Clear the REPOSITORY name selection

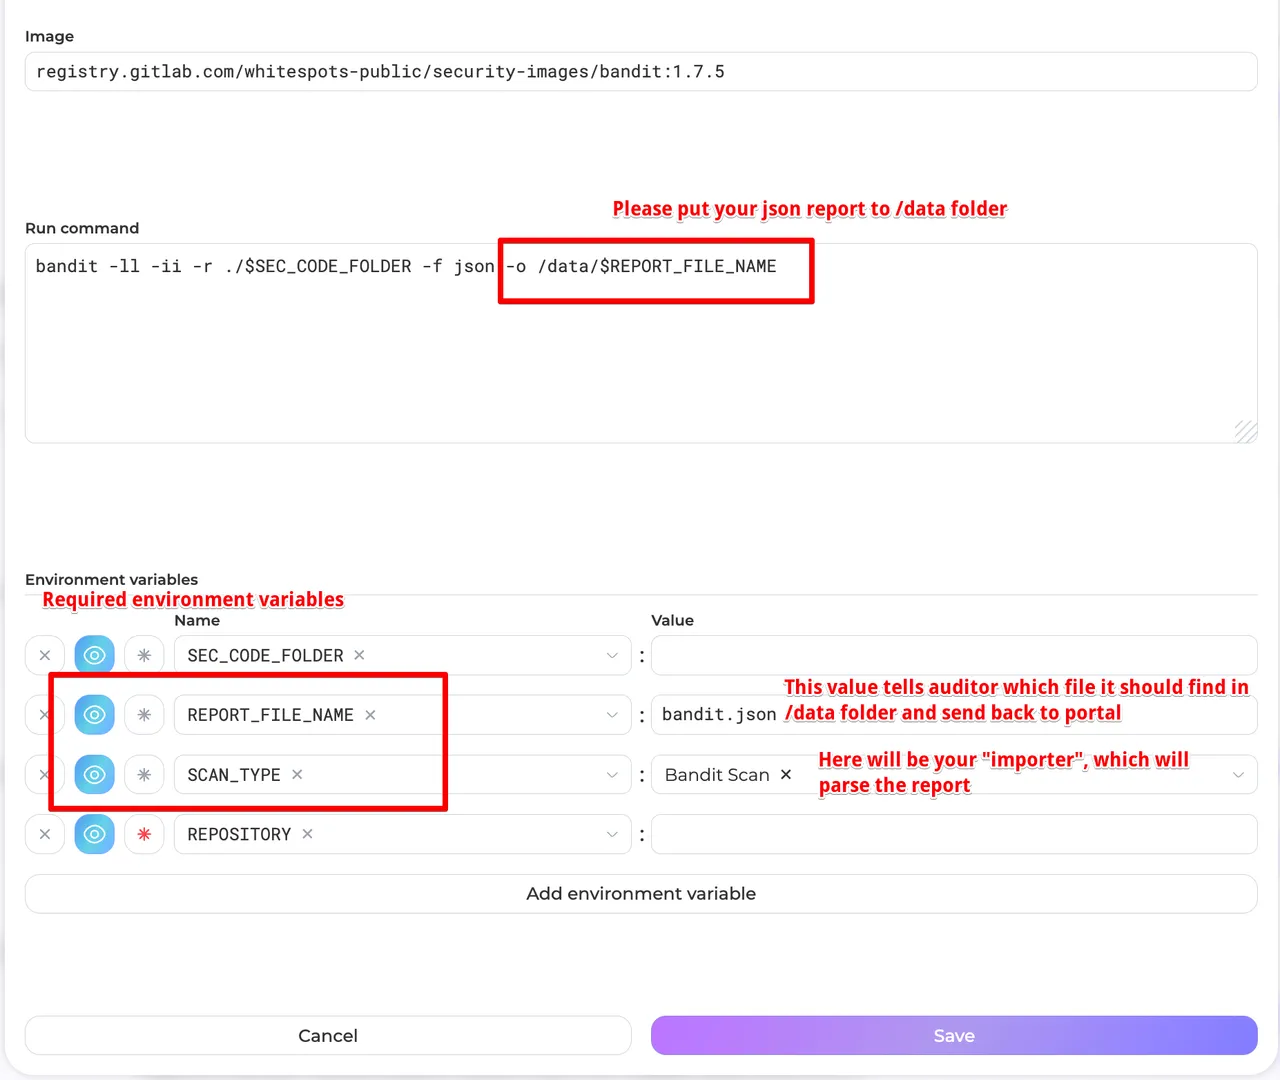pyautogui.click(x=307, y=834)
